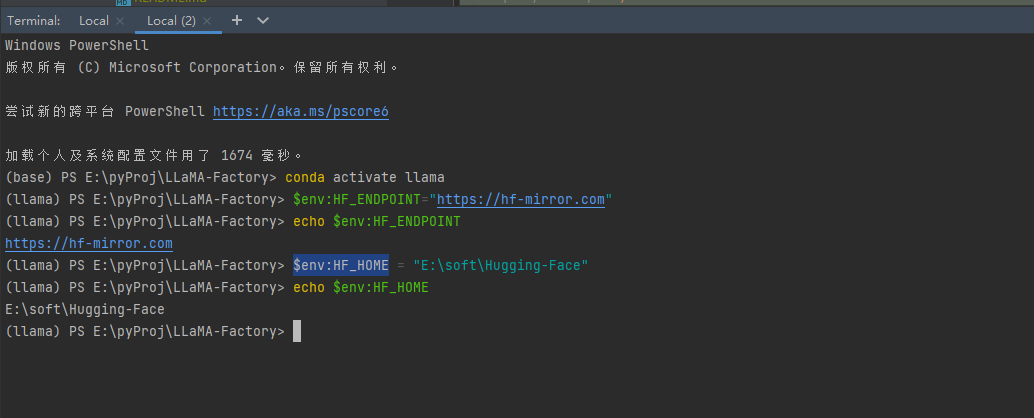
Task: Click the E:\soft\Hugging-Face output line
Action: pos(85,309)
